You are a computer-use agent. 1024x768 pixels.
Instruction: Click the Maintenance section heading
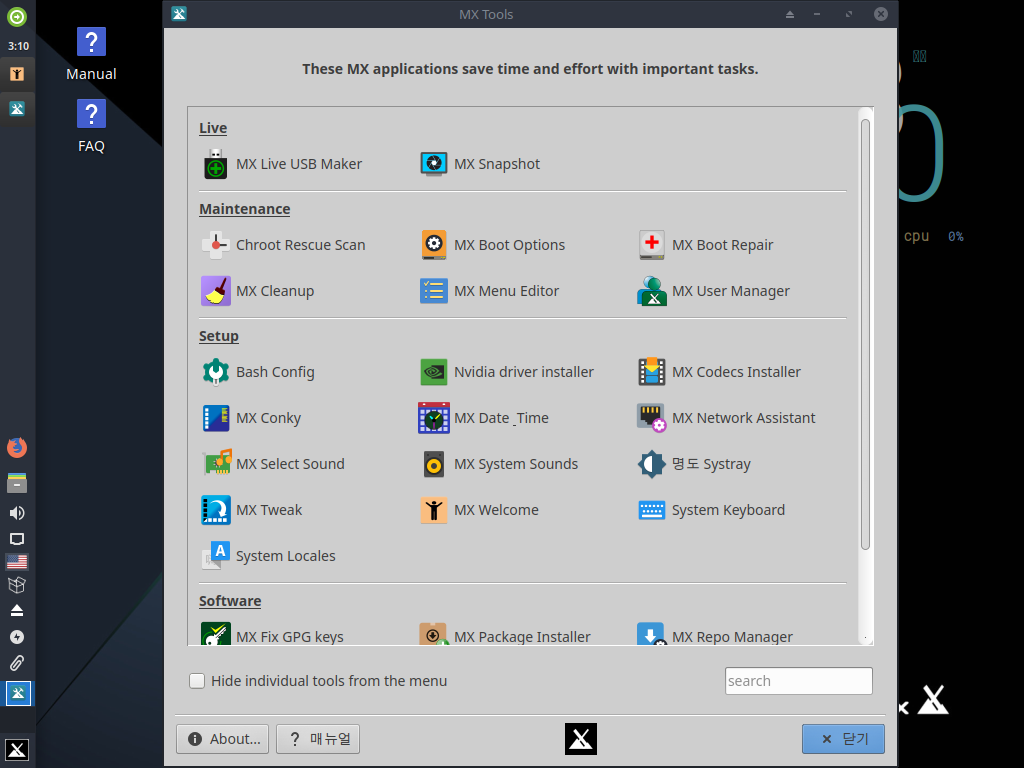[x=245, y=209]
